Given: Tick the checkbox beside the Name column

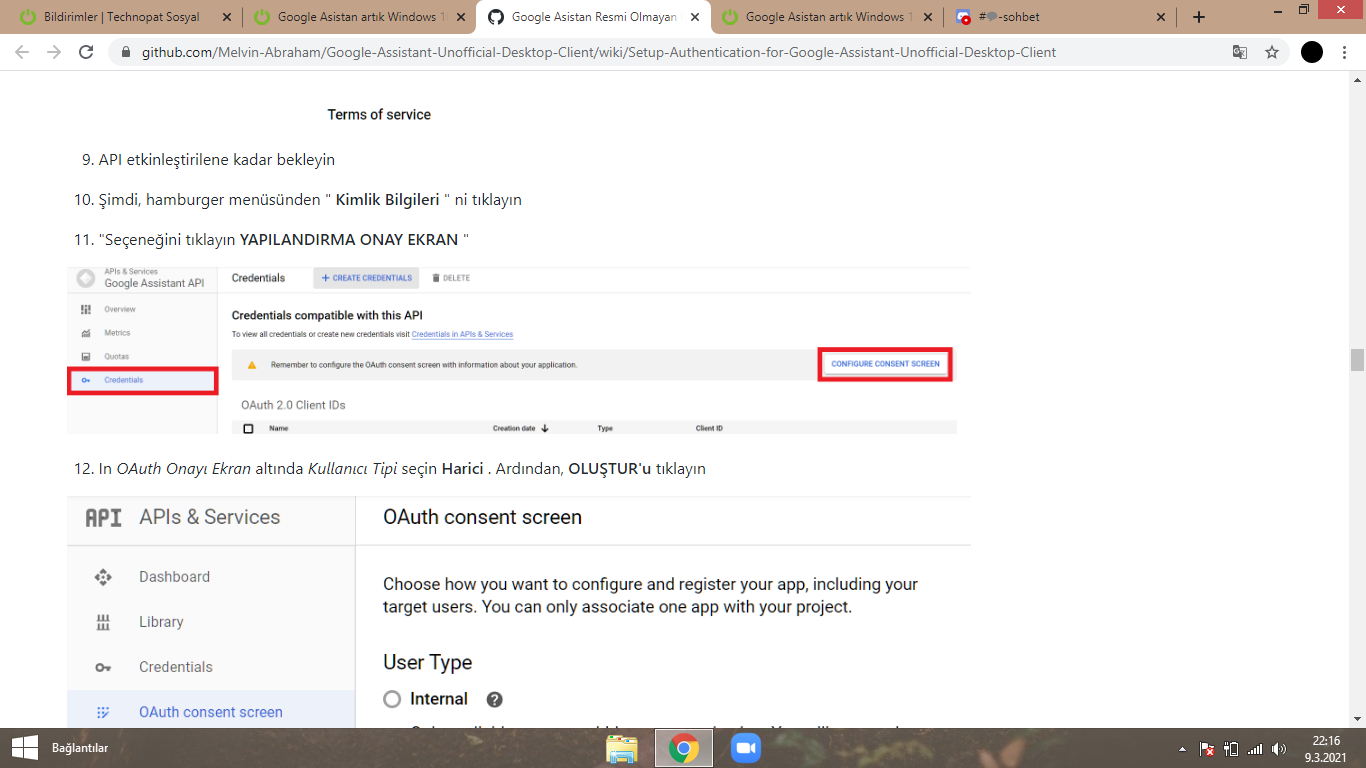Looking at the screenshot, I should click(x=249, y=428).
